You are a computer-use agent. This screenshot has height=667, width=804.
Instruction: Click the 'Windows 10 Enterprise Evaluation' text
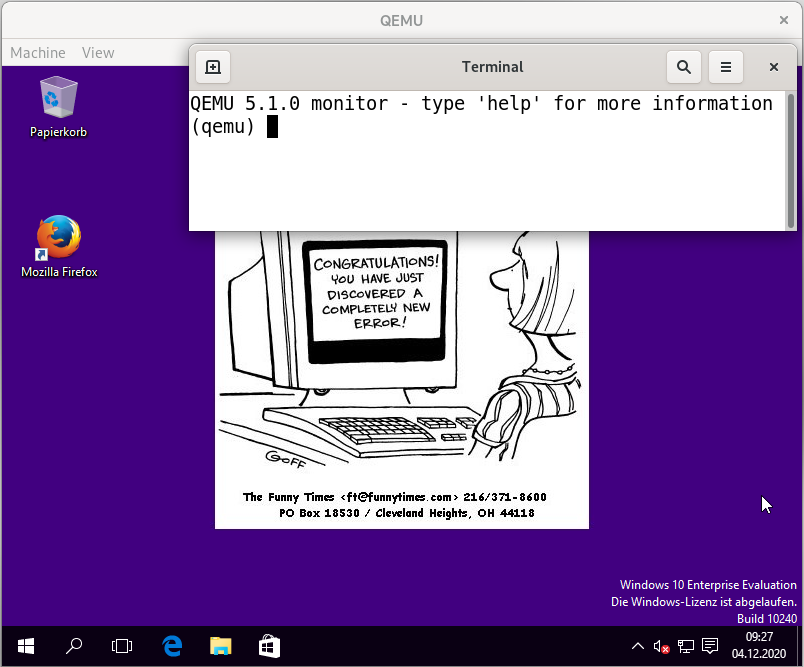[708, 585]
